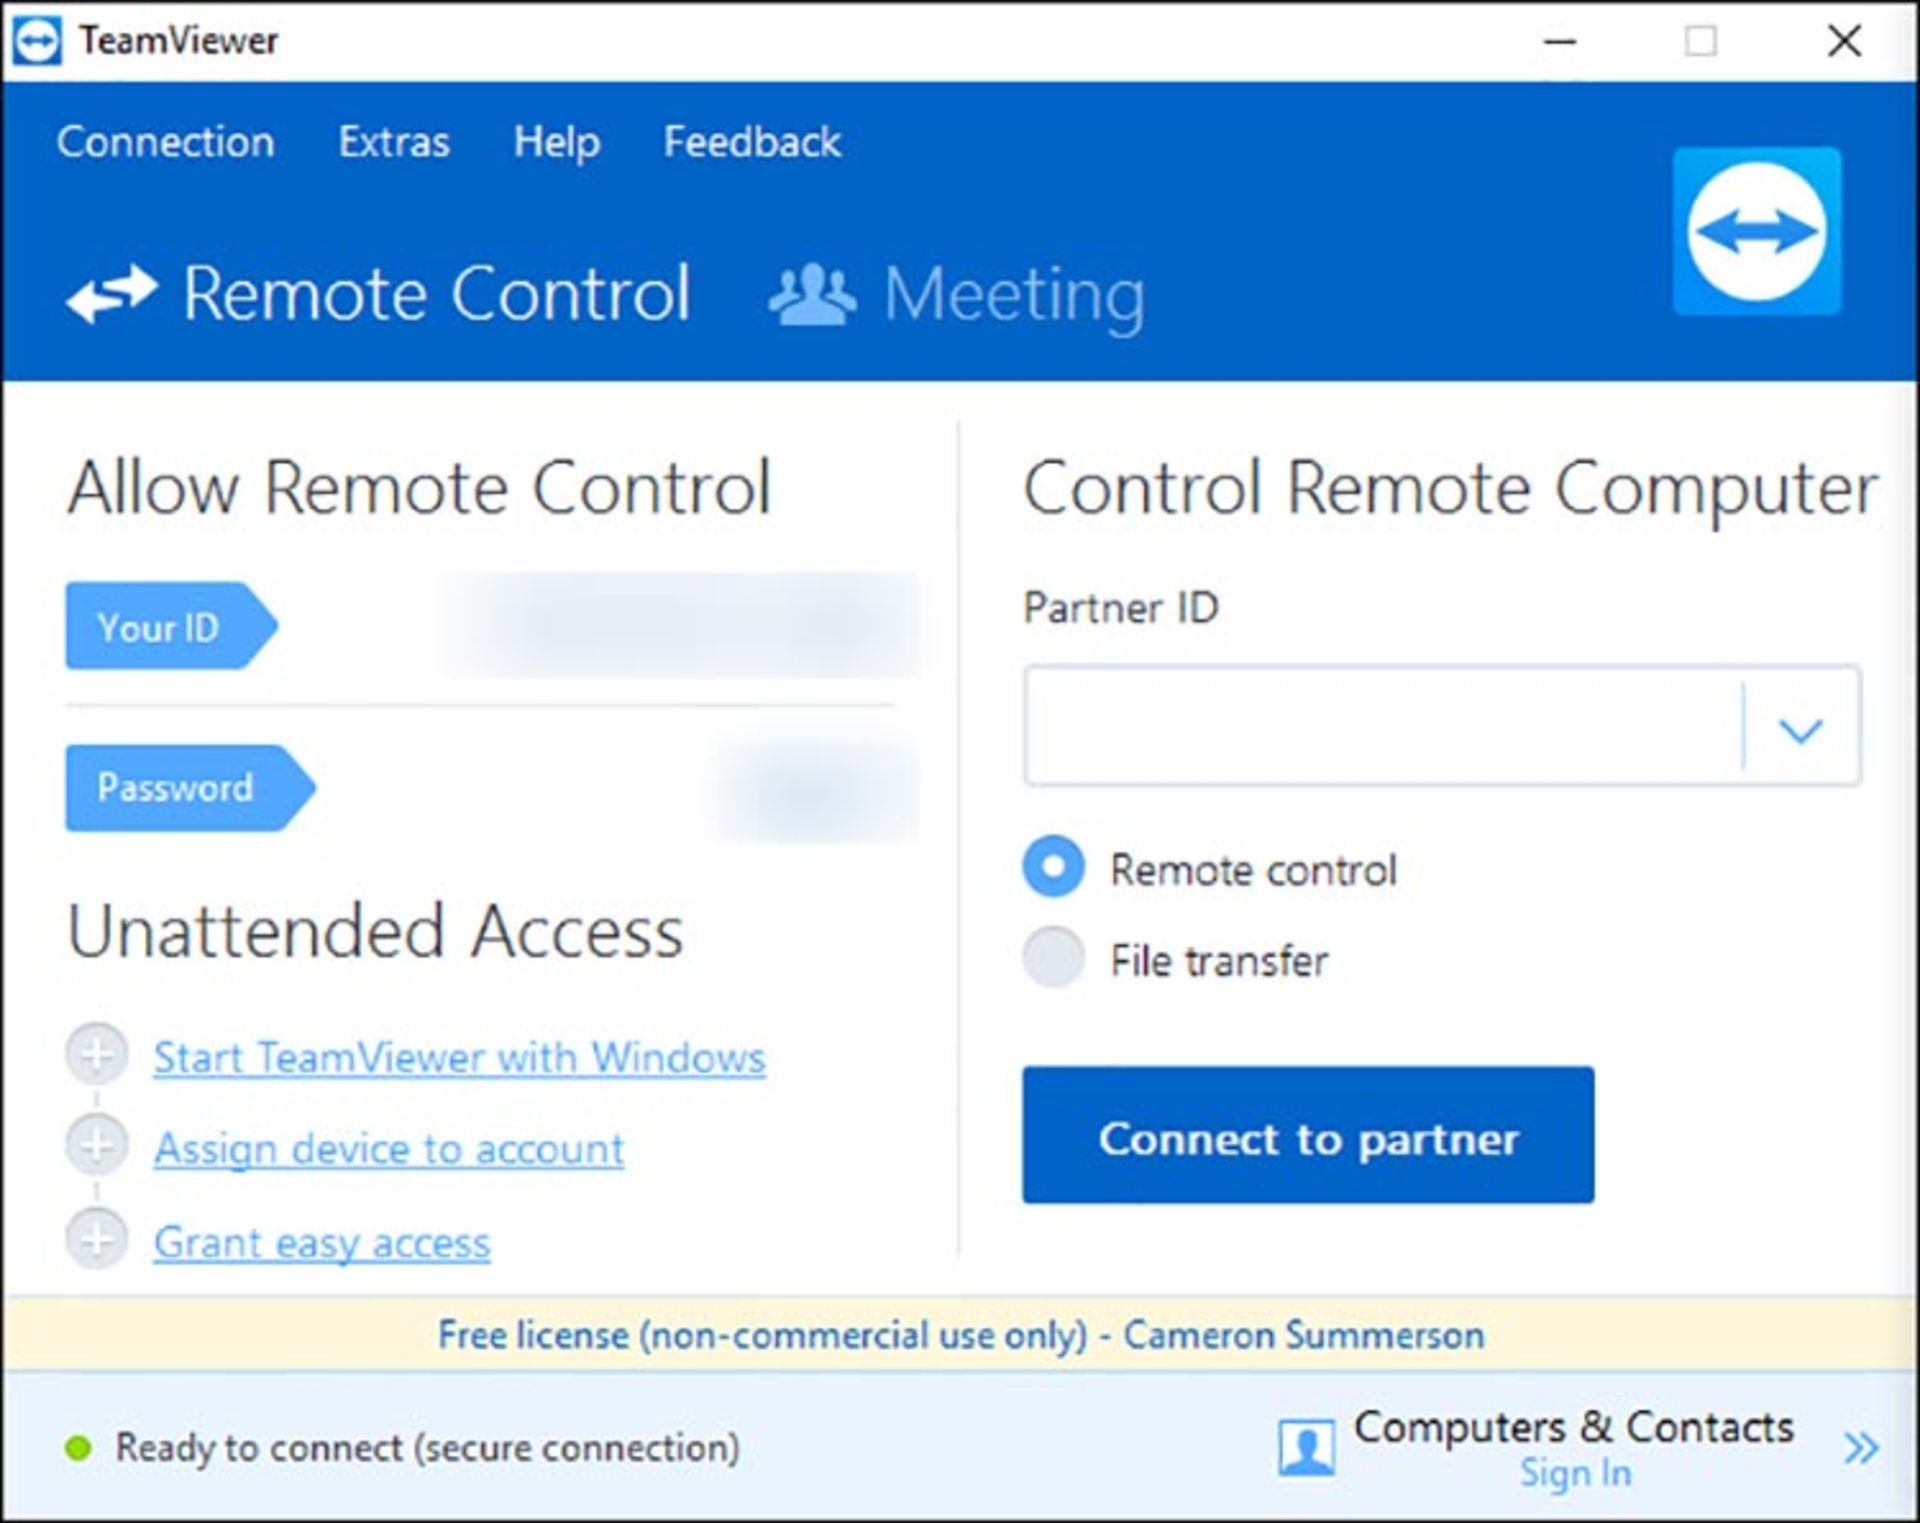Select the Remote control radio button

[x=1053, y=866]
